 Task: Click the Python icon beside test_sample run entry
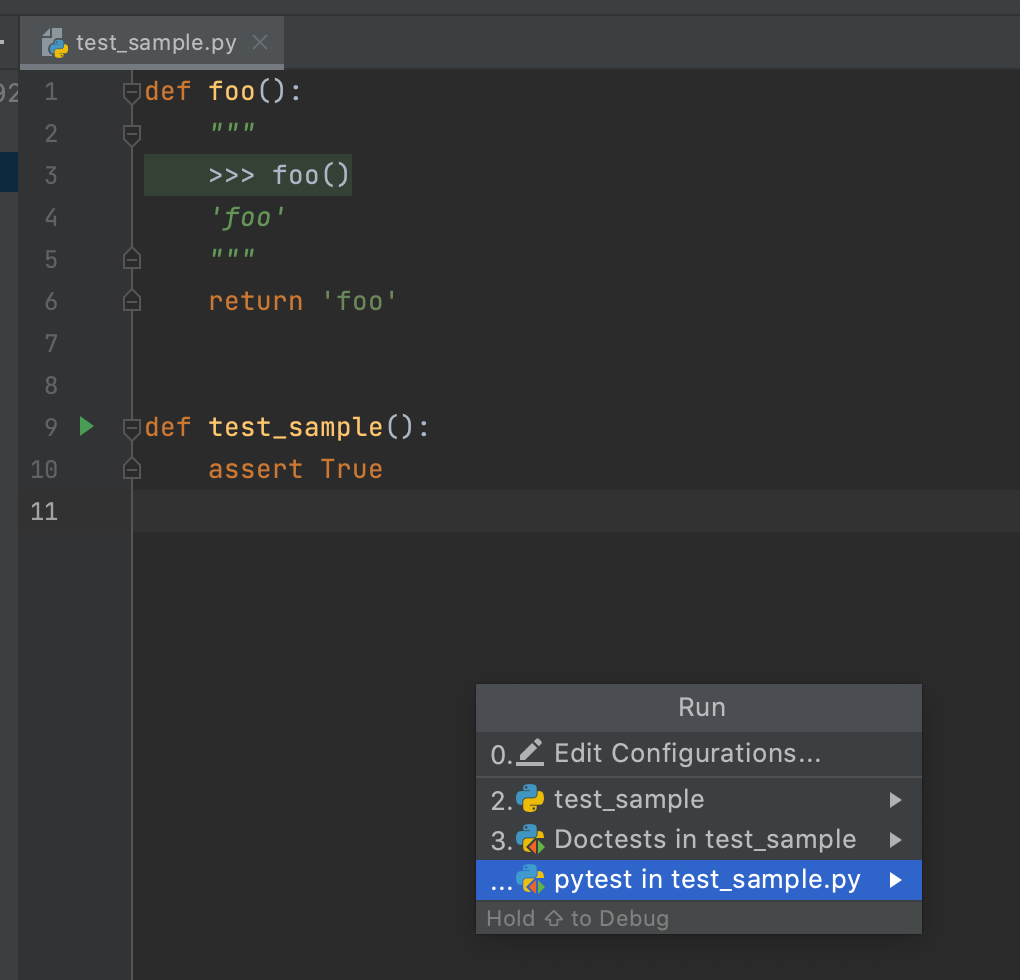coord(530,799)
